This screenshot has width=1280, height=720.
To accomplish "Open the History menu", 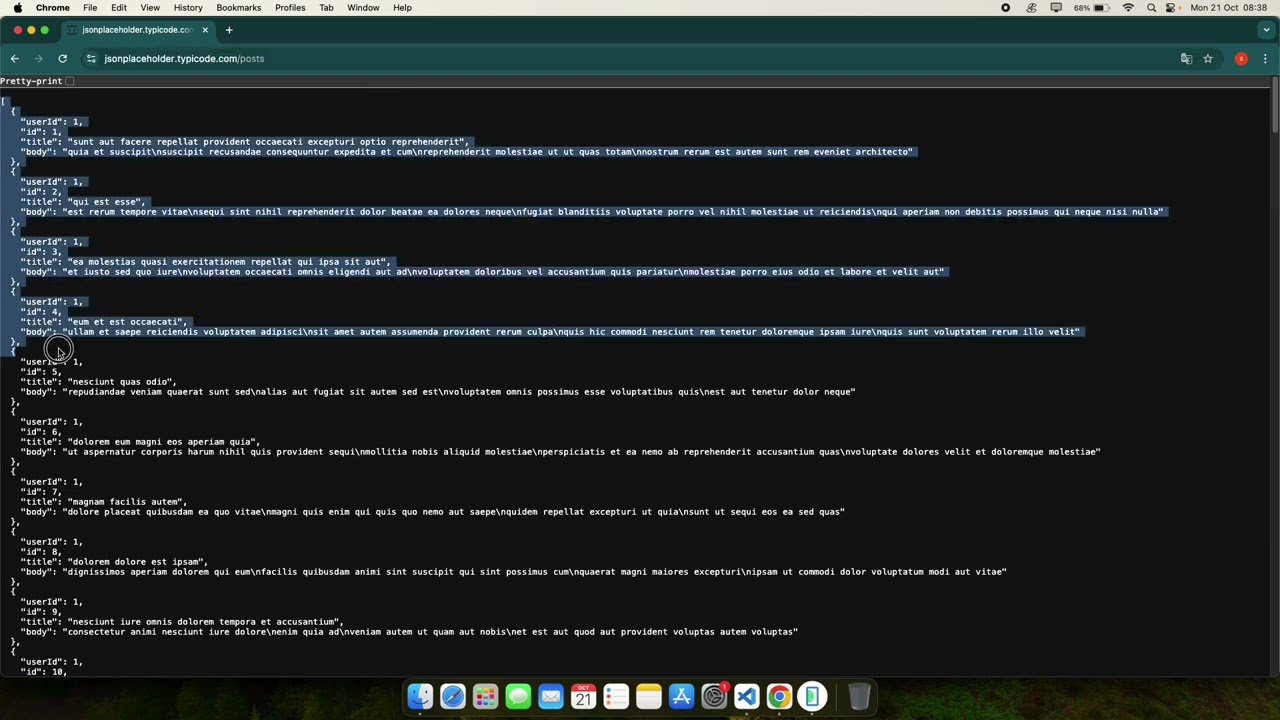I will 188,8.
